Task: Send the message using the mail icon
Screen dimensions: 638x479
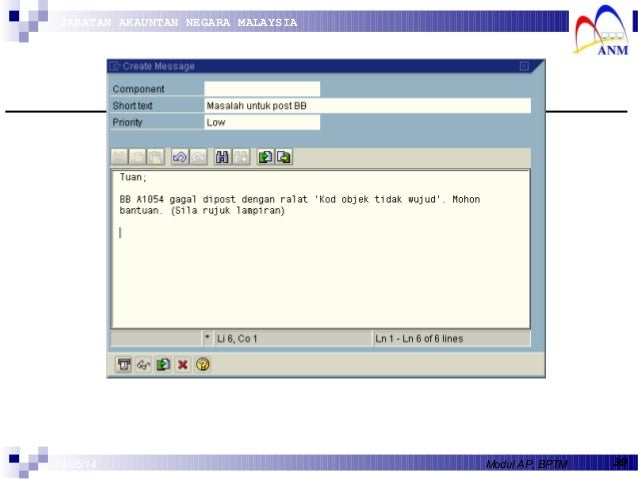Action: click(124, 365)
